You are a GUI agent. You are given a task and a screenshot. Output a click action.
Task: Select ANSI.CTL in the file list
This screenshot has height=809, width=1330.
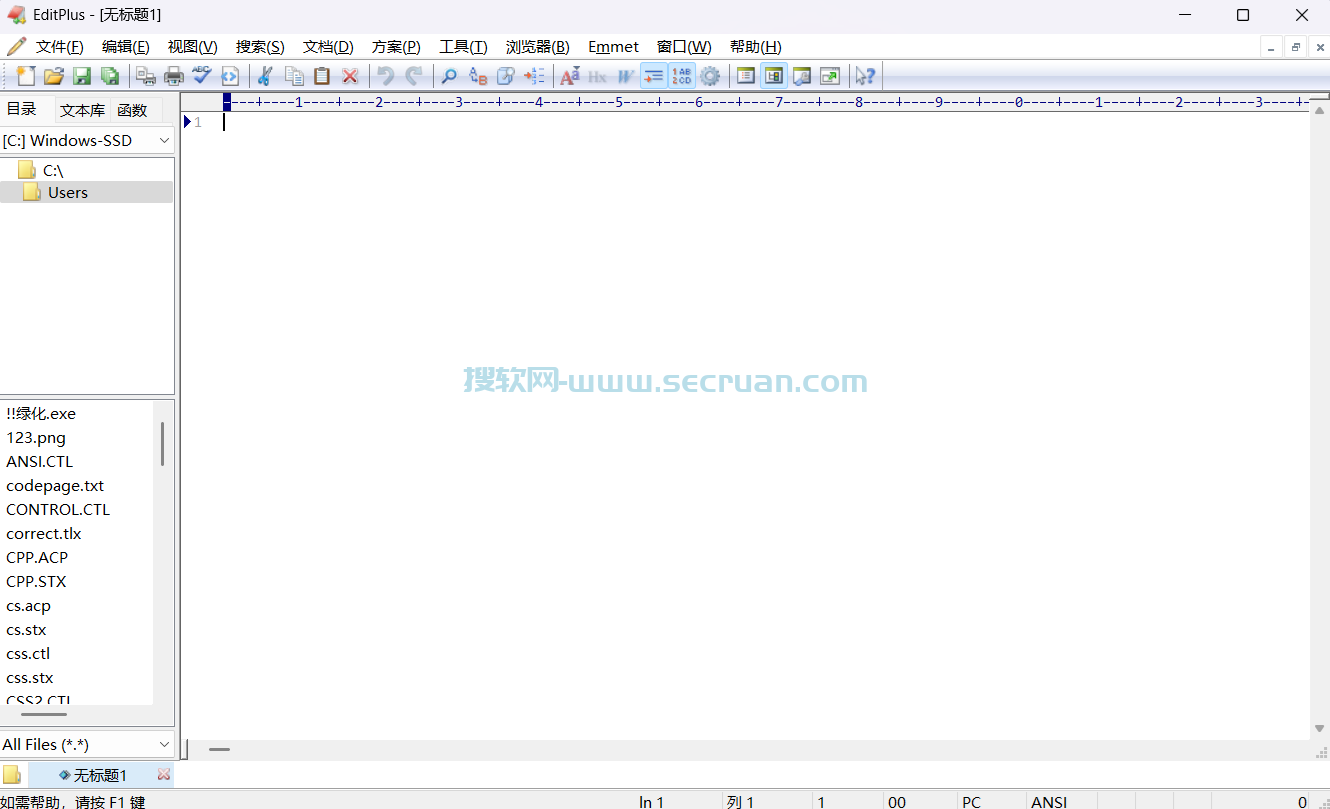point(40,462)
